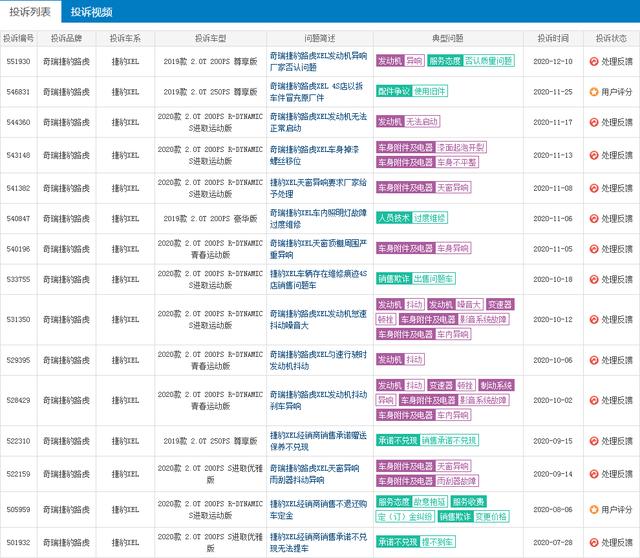The image size is (640, 558).
Task: Open the 天窗异响雨刮器抖动异响 complaint link
Action: pos(314,474)
